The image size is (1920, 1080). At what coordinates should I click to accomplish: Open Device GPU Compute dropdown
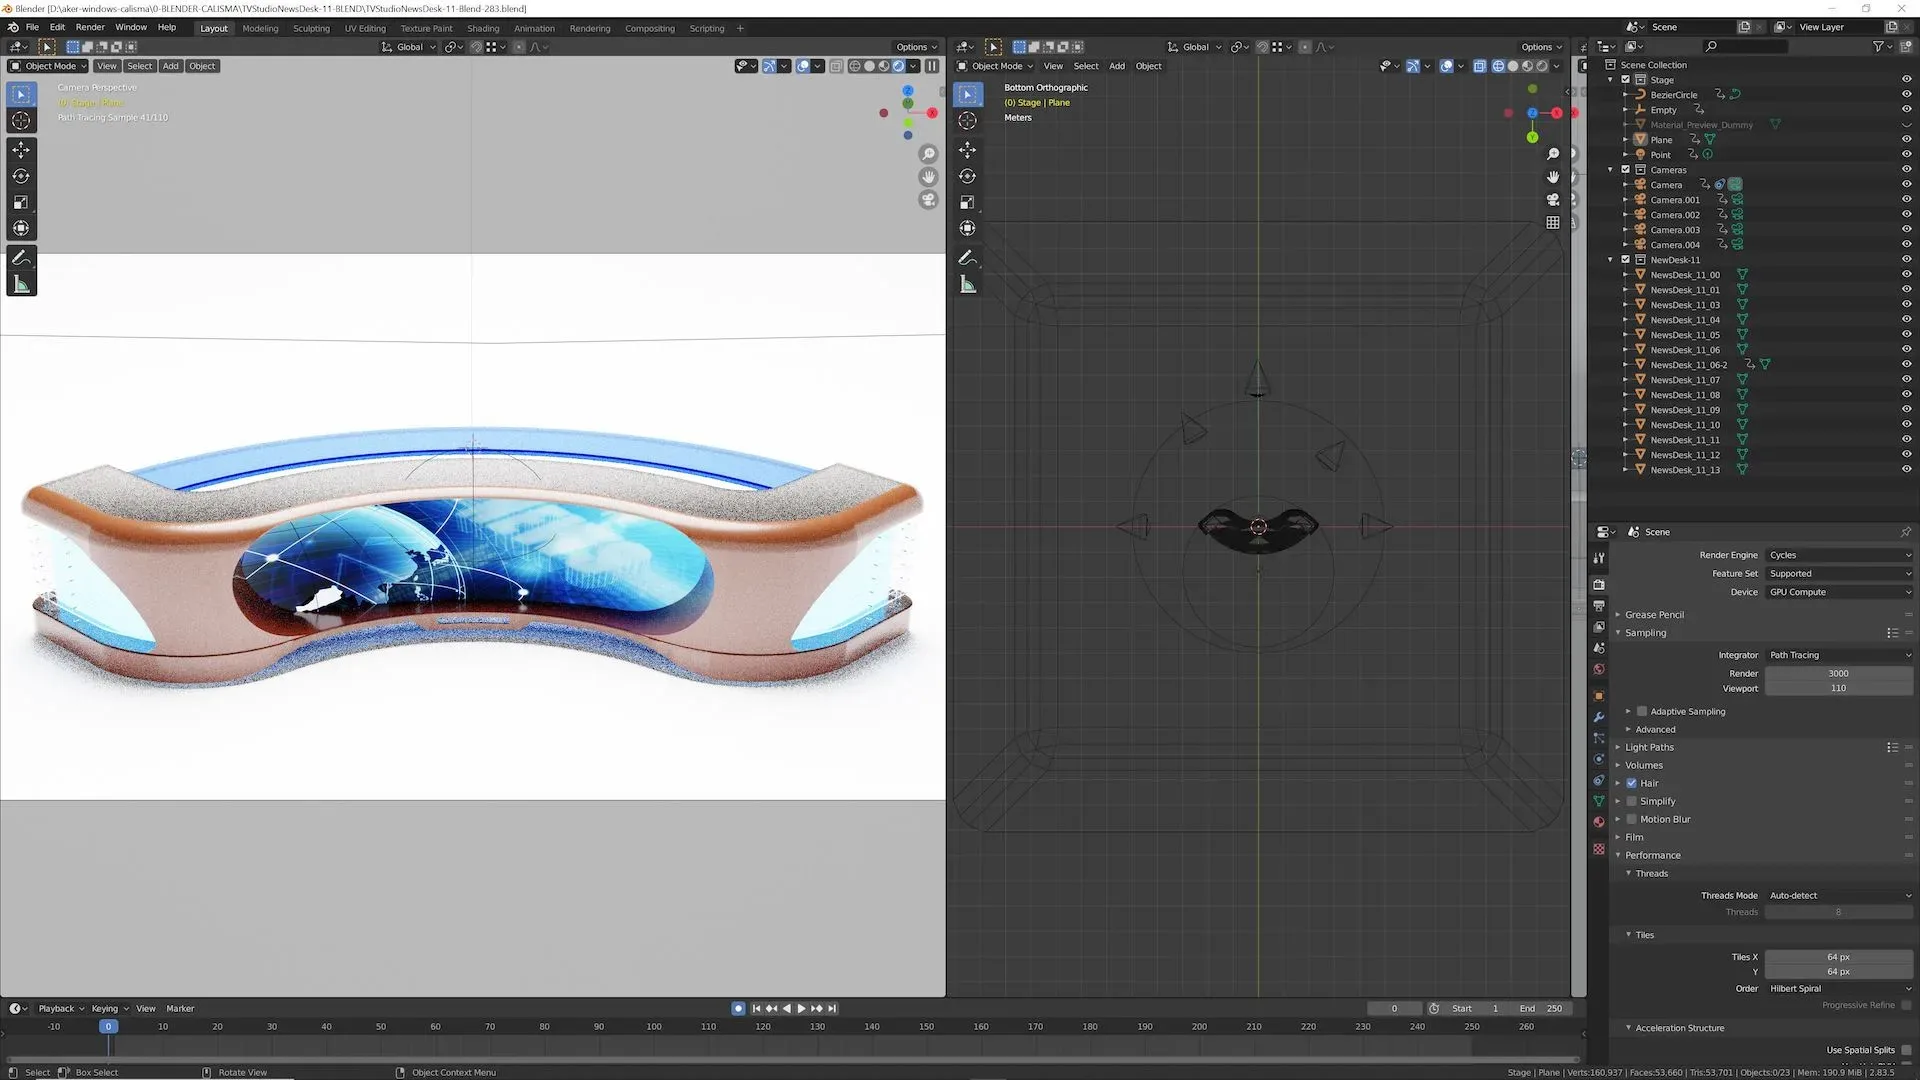1838,592
